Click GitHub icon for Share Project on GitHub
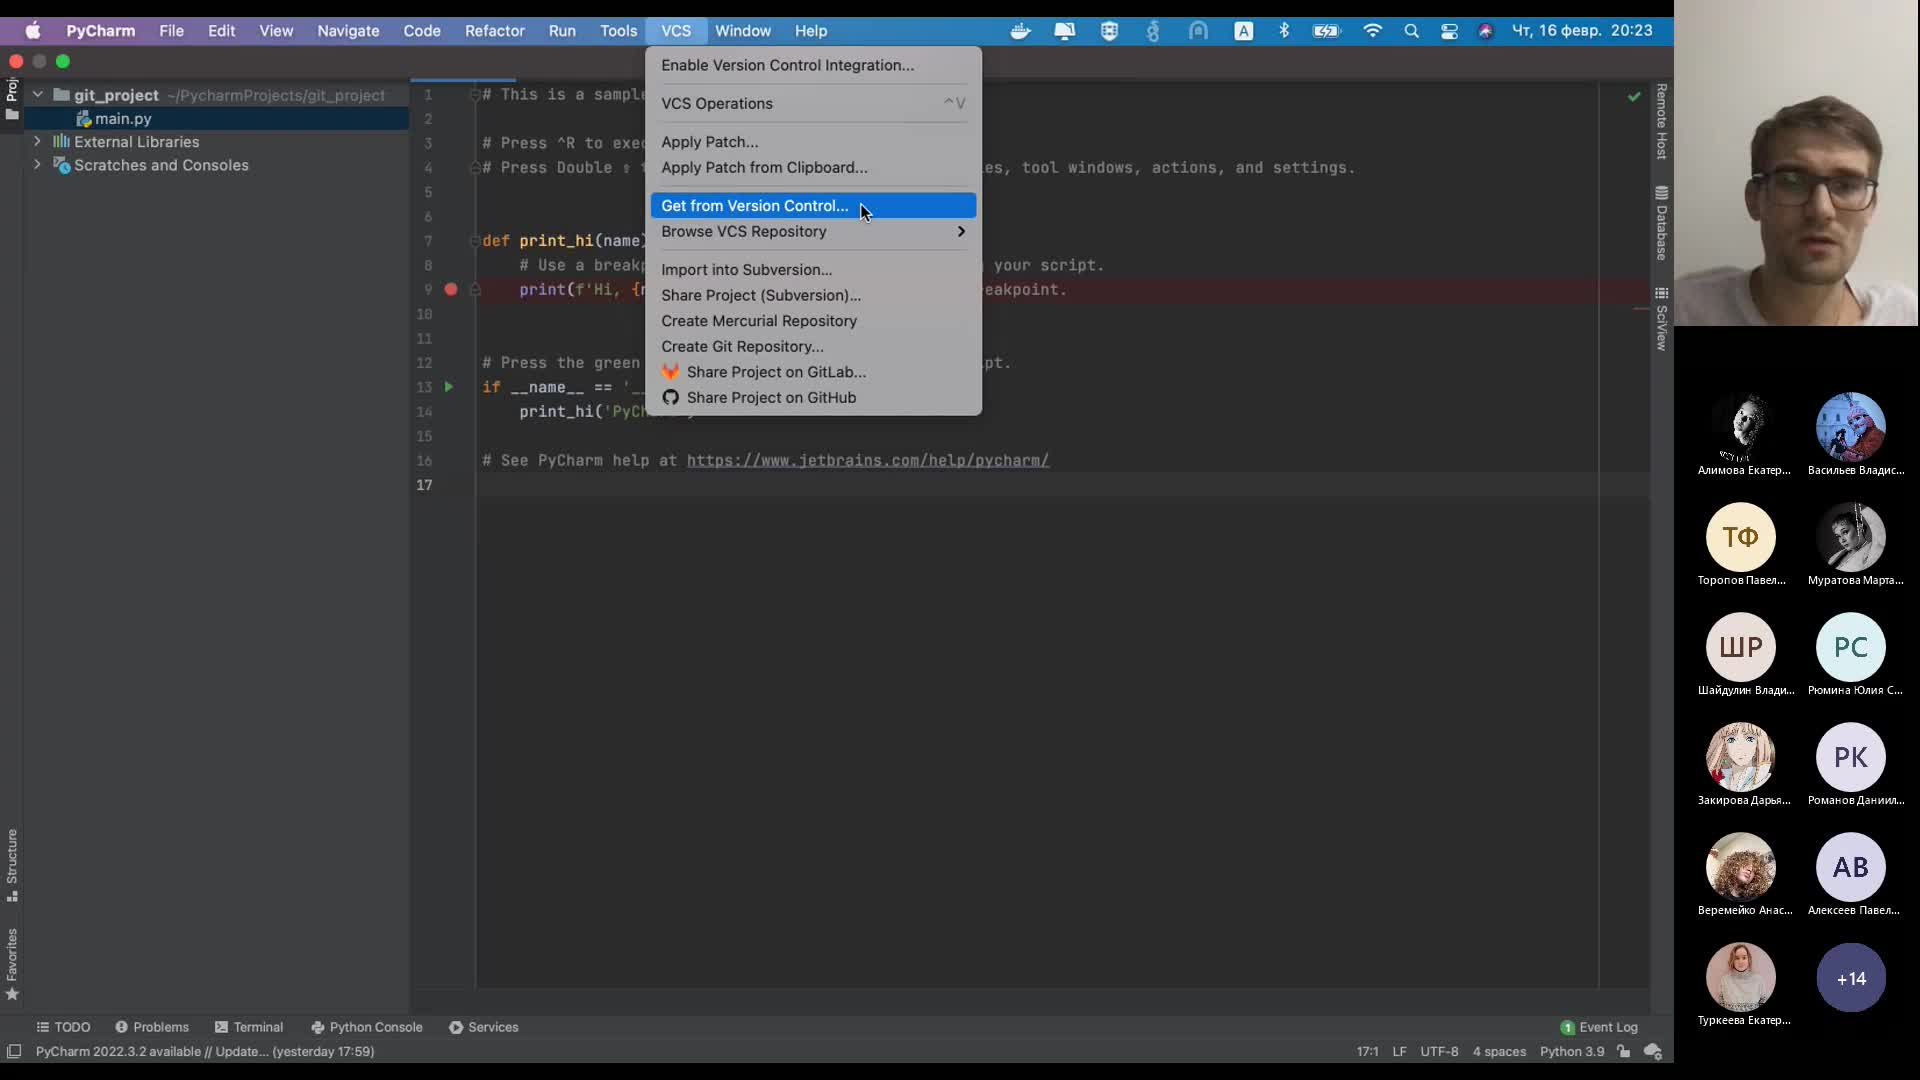 (670, 397)
